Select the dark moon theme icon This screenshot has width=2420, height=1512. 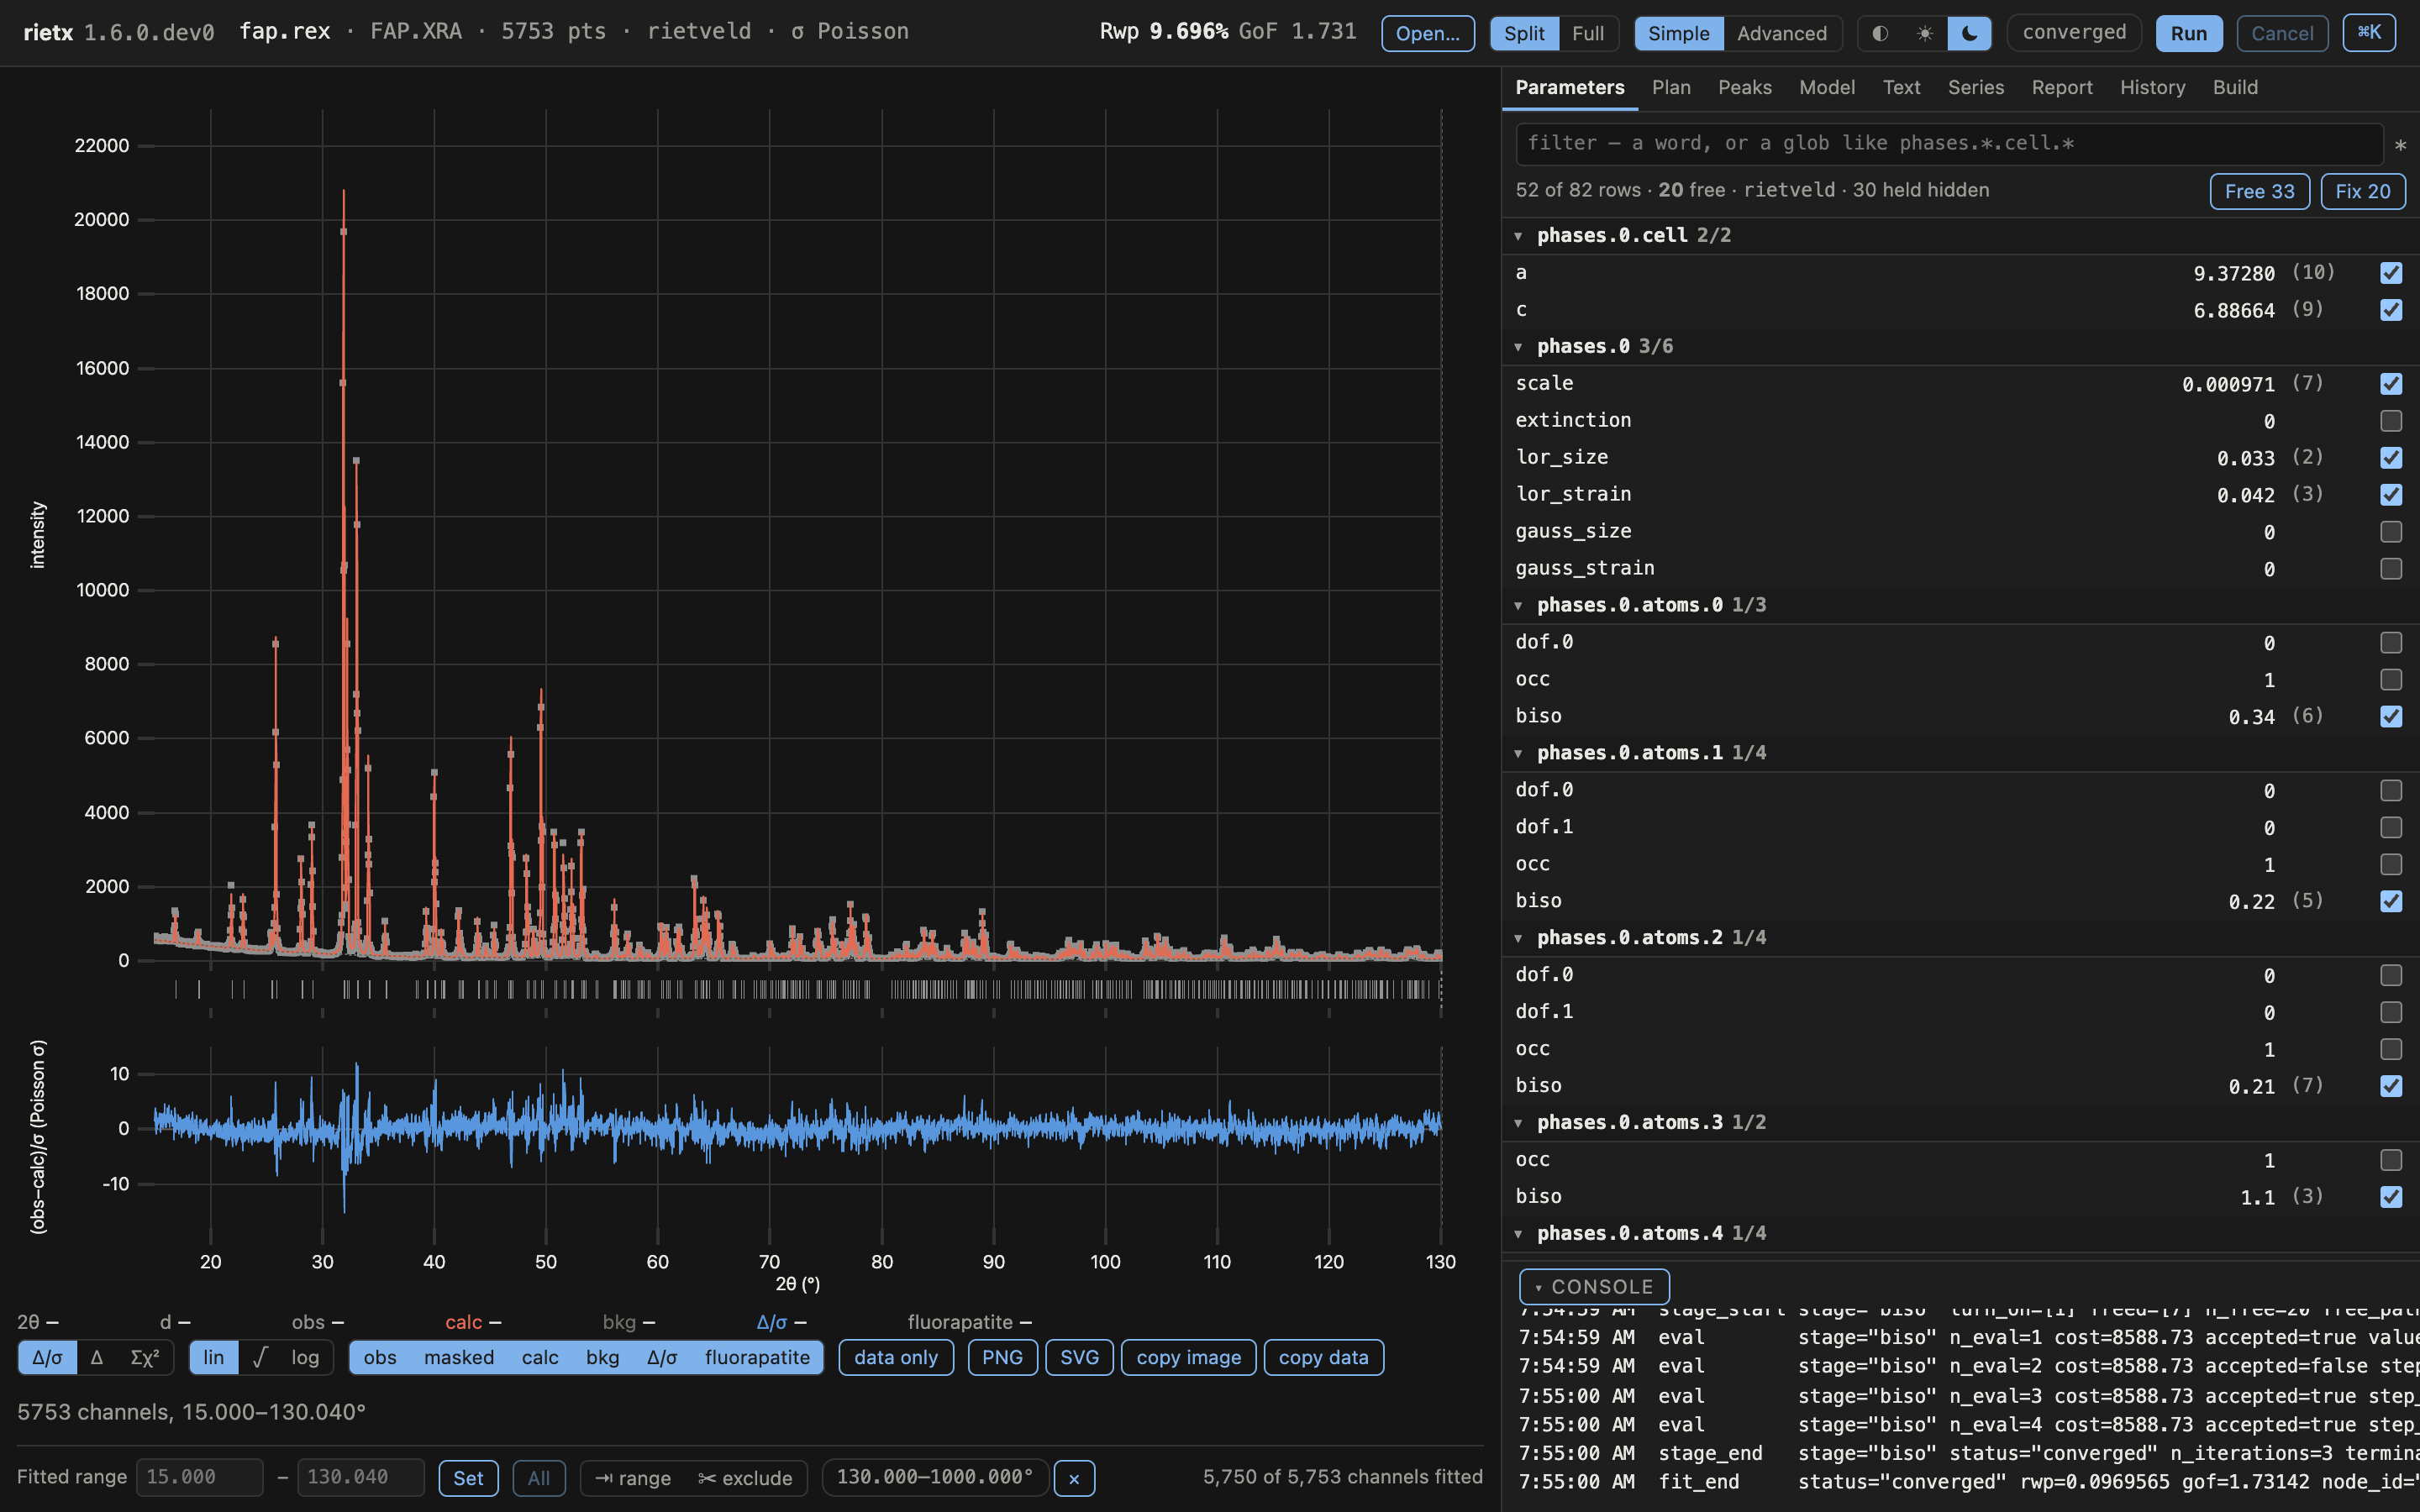(1969, 33)
